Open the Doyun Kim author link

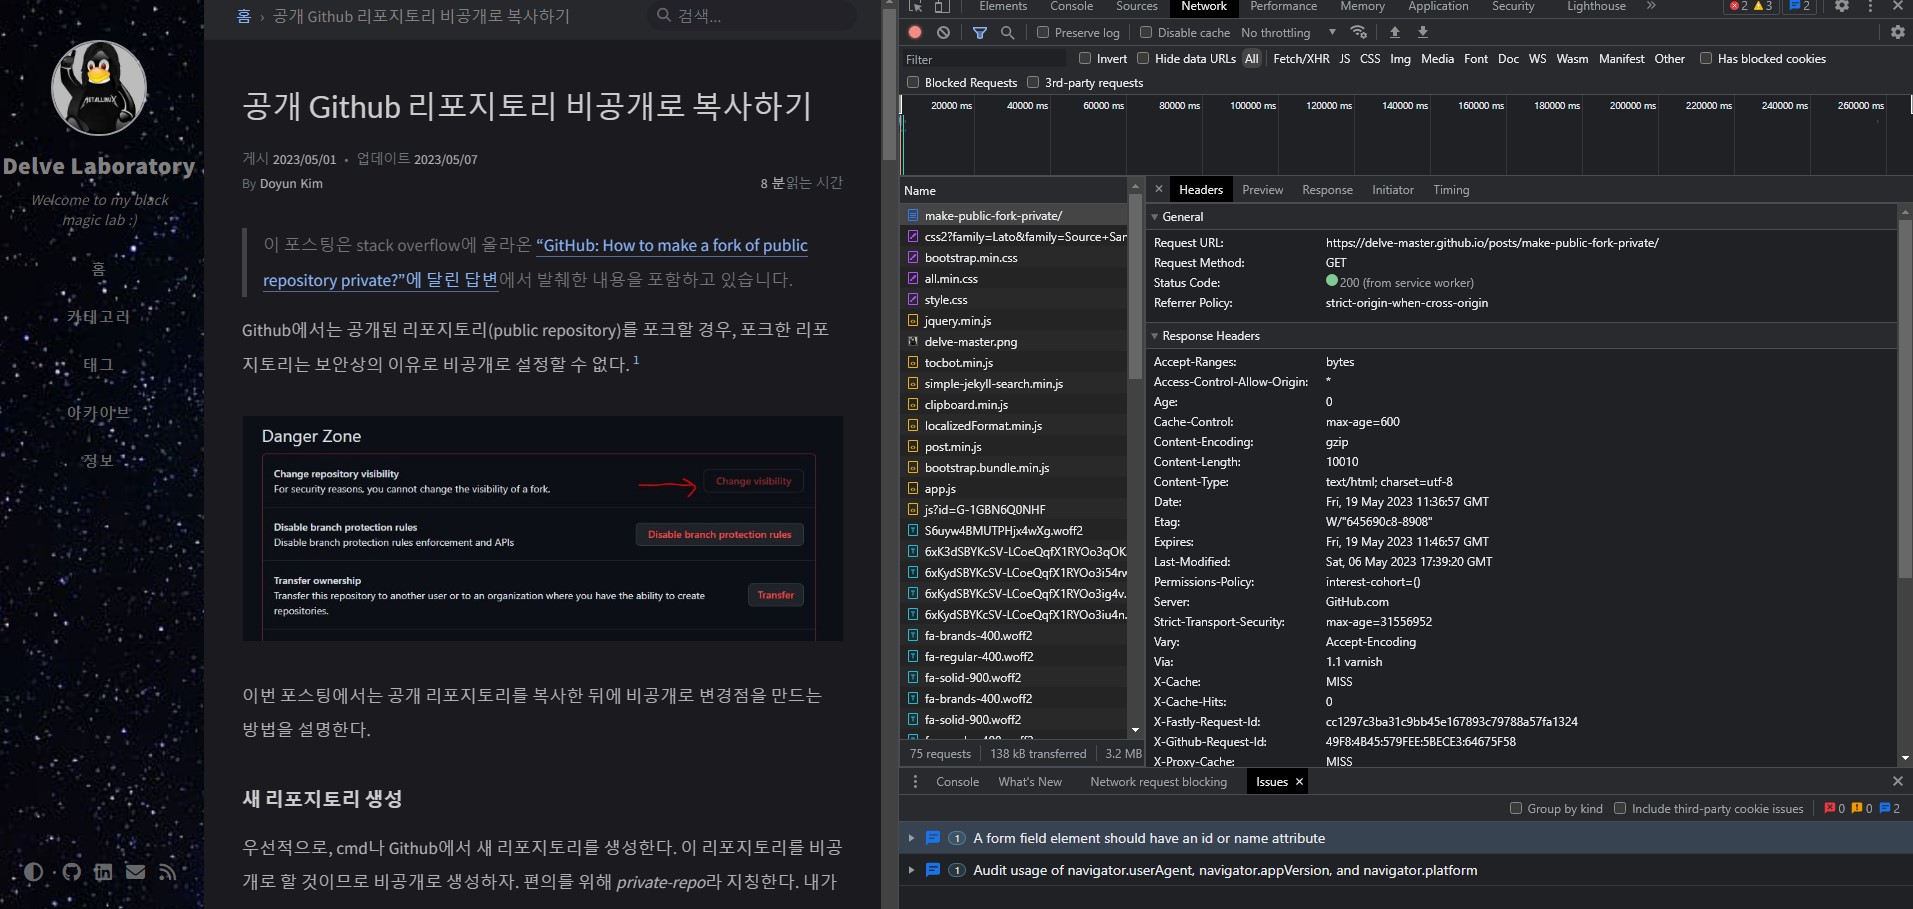pyautogui.click(x=291, y=183)
